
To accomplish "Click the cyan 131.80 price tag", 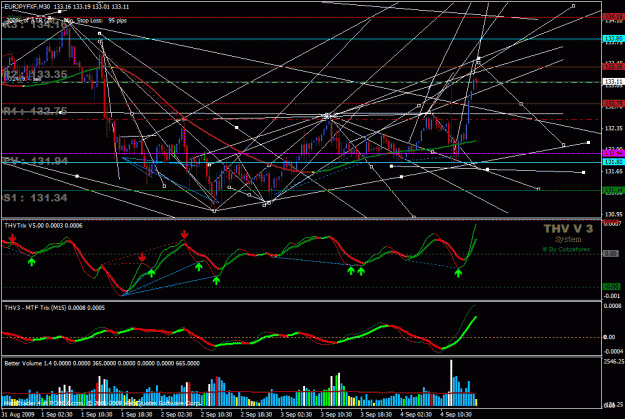I will tap(613, 162).
